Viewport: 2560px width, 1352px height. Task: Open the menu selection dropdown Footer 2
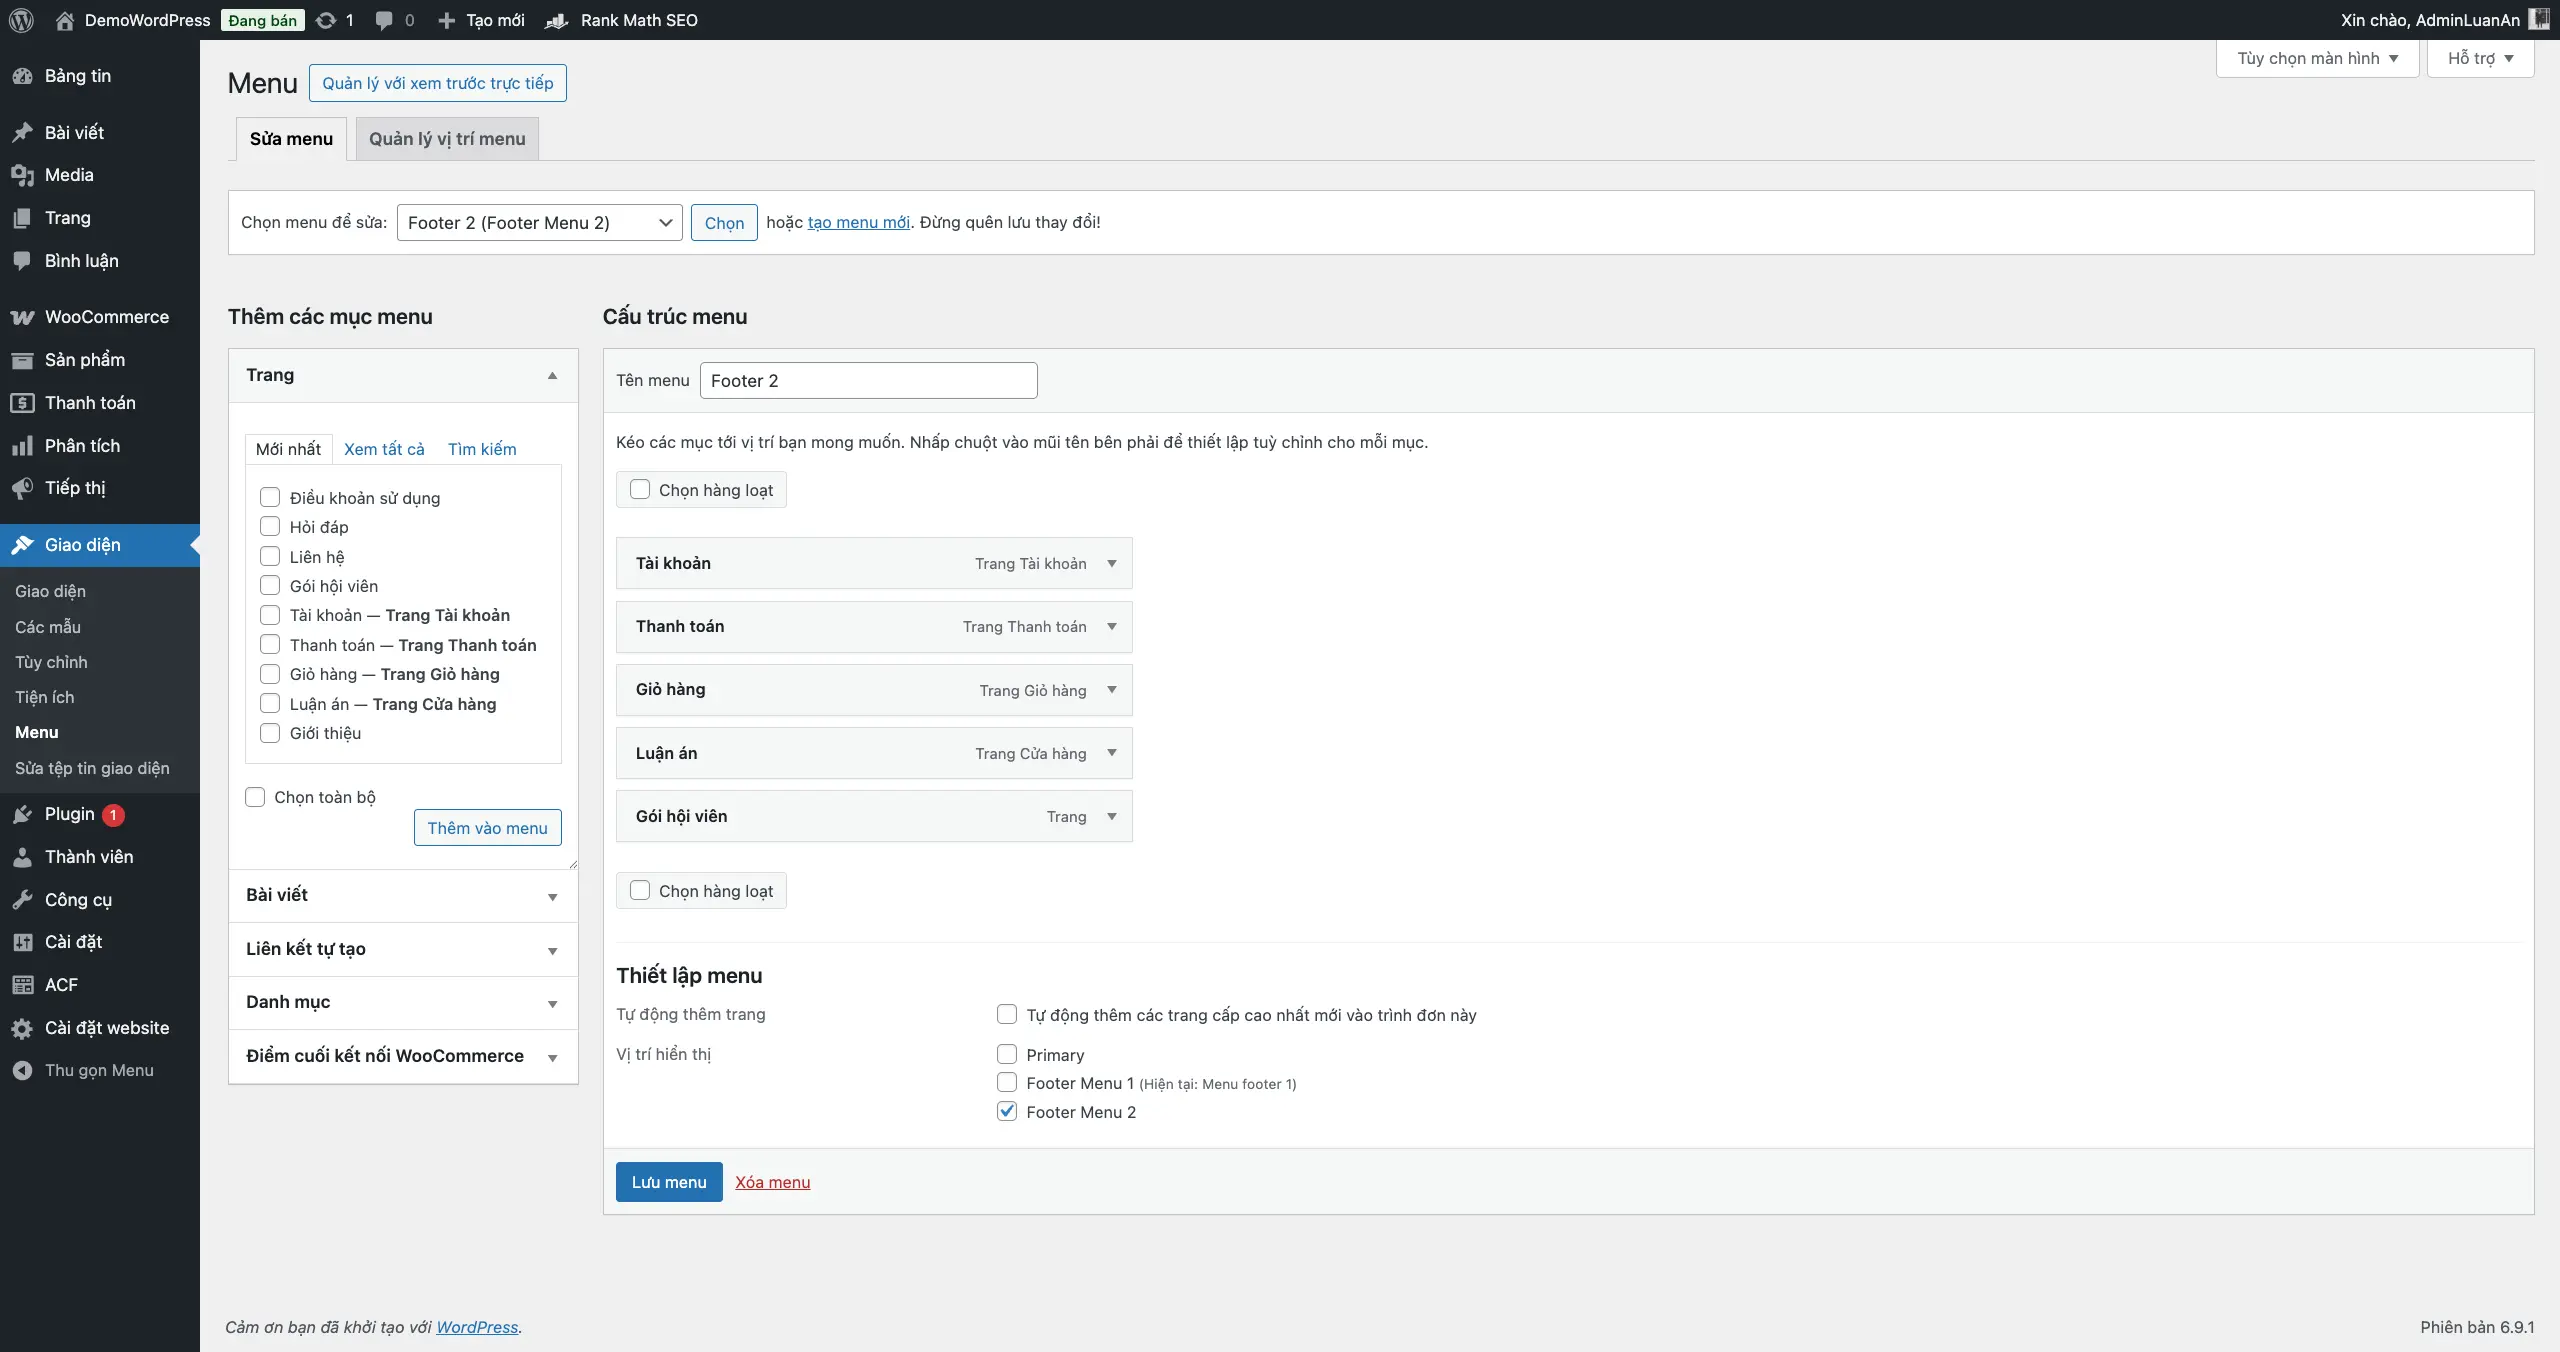click(538, 222)
